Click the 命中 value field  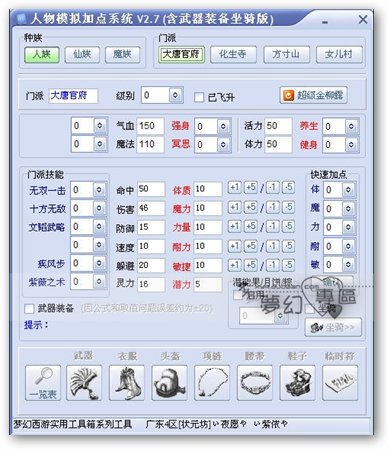click(x=151, y=189)
